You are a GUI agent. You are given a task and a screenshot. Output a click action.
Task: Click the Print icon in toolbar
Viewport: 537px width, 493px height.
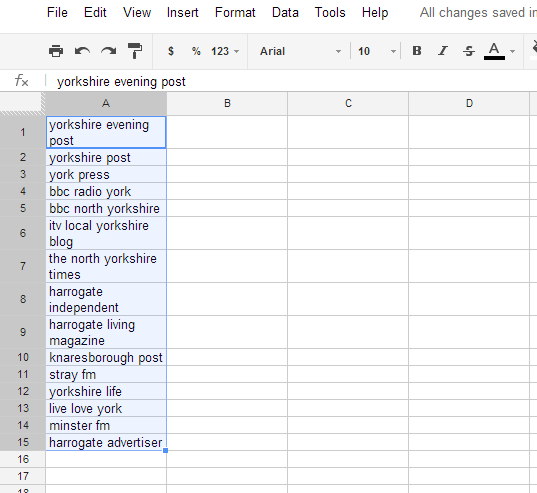pos(56,51)
